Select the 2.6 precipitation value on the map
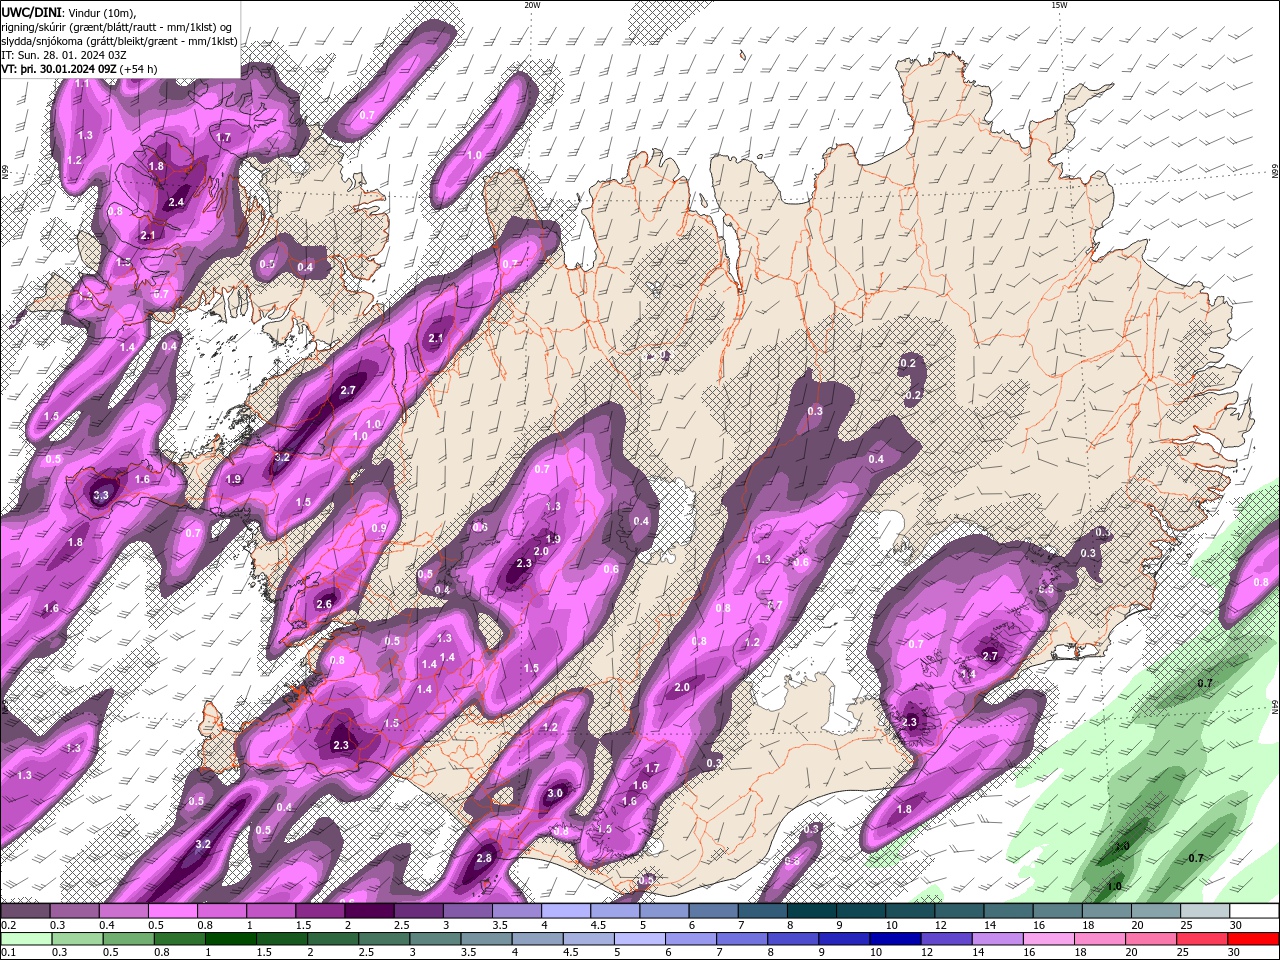The height and width of the screenshot is (960, 1280). click(324, 604)
